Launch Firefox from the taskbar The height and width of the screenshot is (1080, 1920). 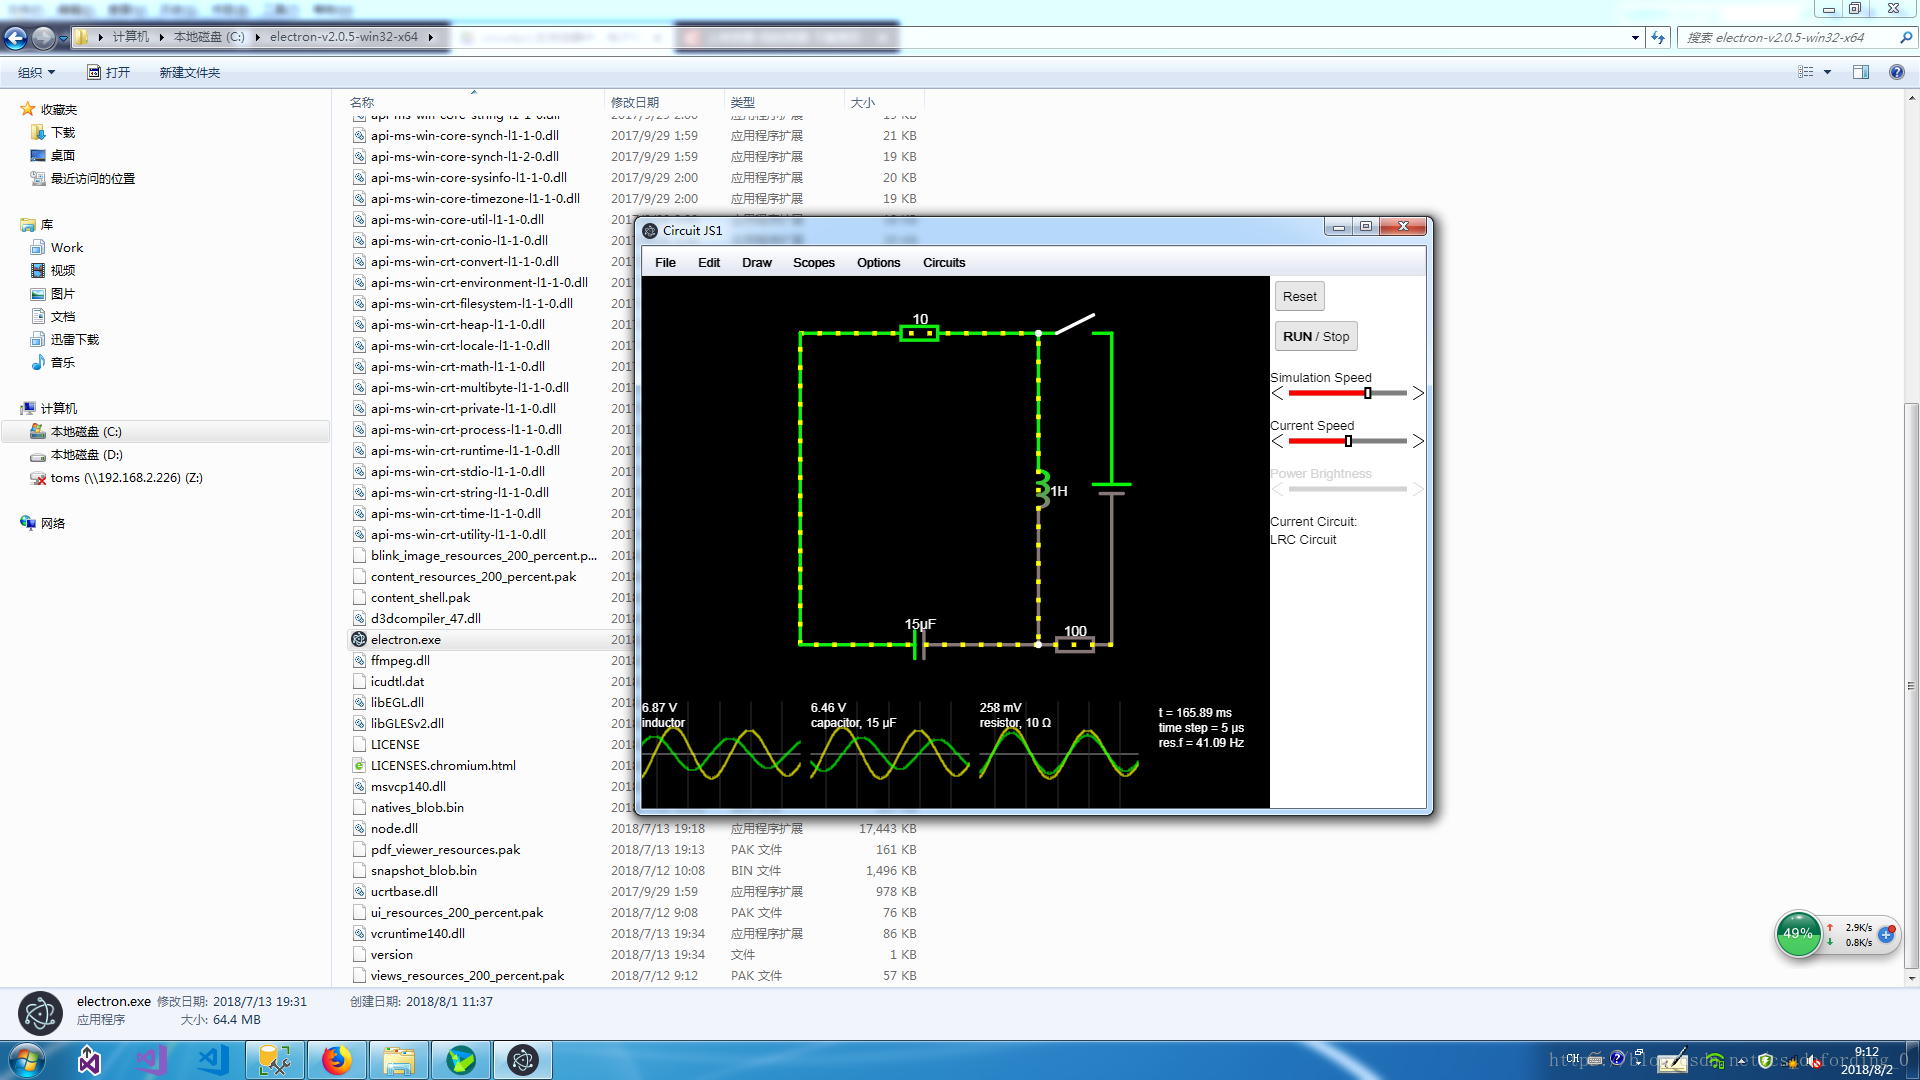tap(336, 1060)
